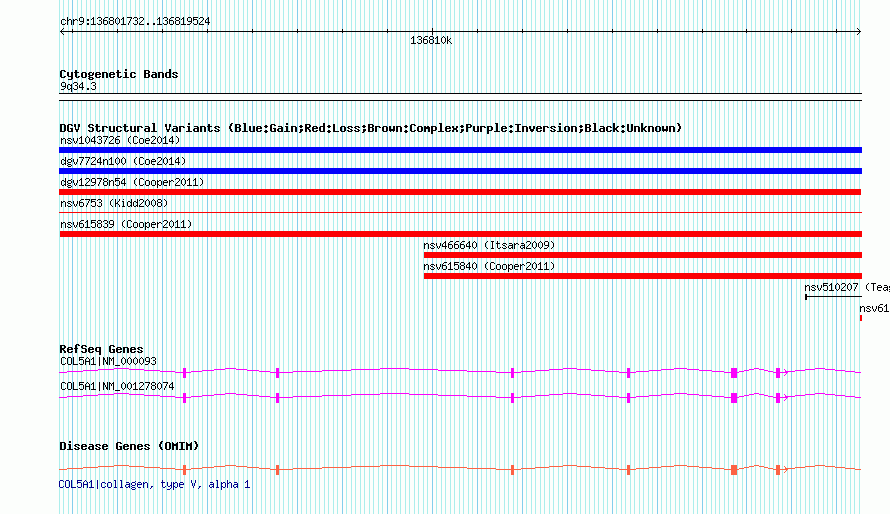Image resolution: width=890 pixels, height=514 pixels.
Task: Click the blue nsv1043726 gain bar
Action: tap(460, 150)
